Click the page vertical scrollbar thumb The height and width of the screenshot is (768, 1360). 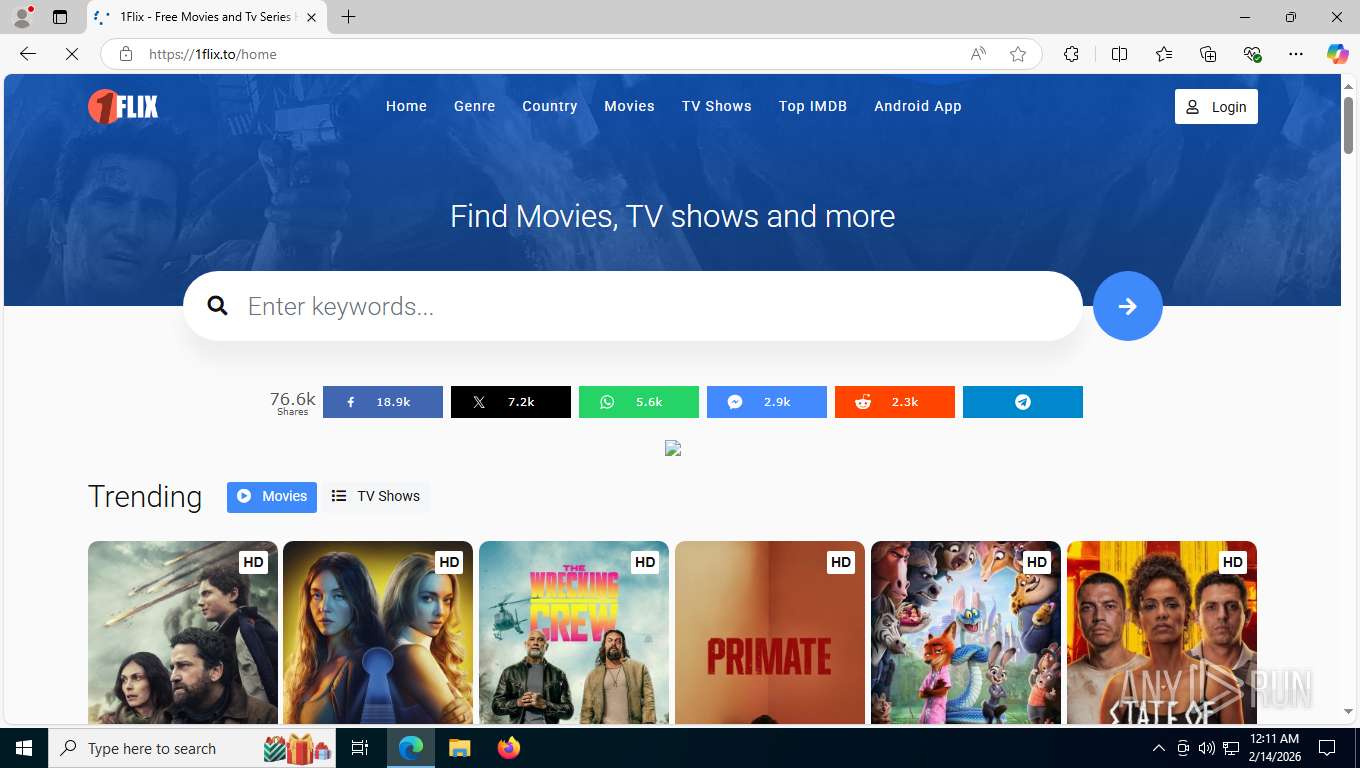pos(1348,125)
